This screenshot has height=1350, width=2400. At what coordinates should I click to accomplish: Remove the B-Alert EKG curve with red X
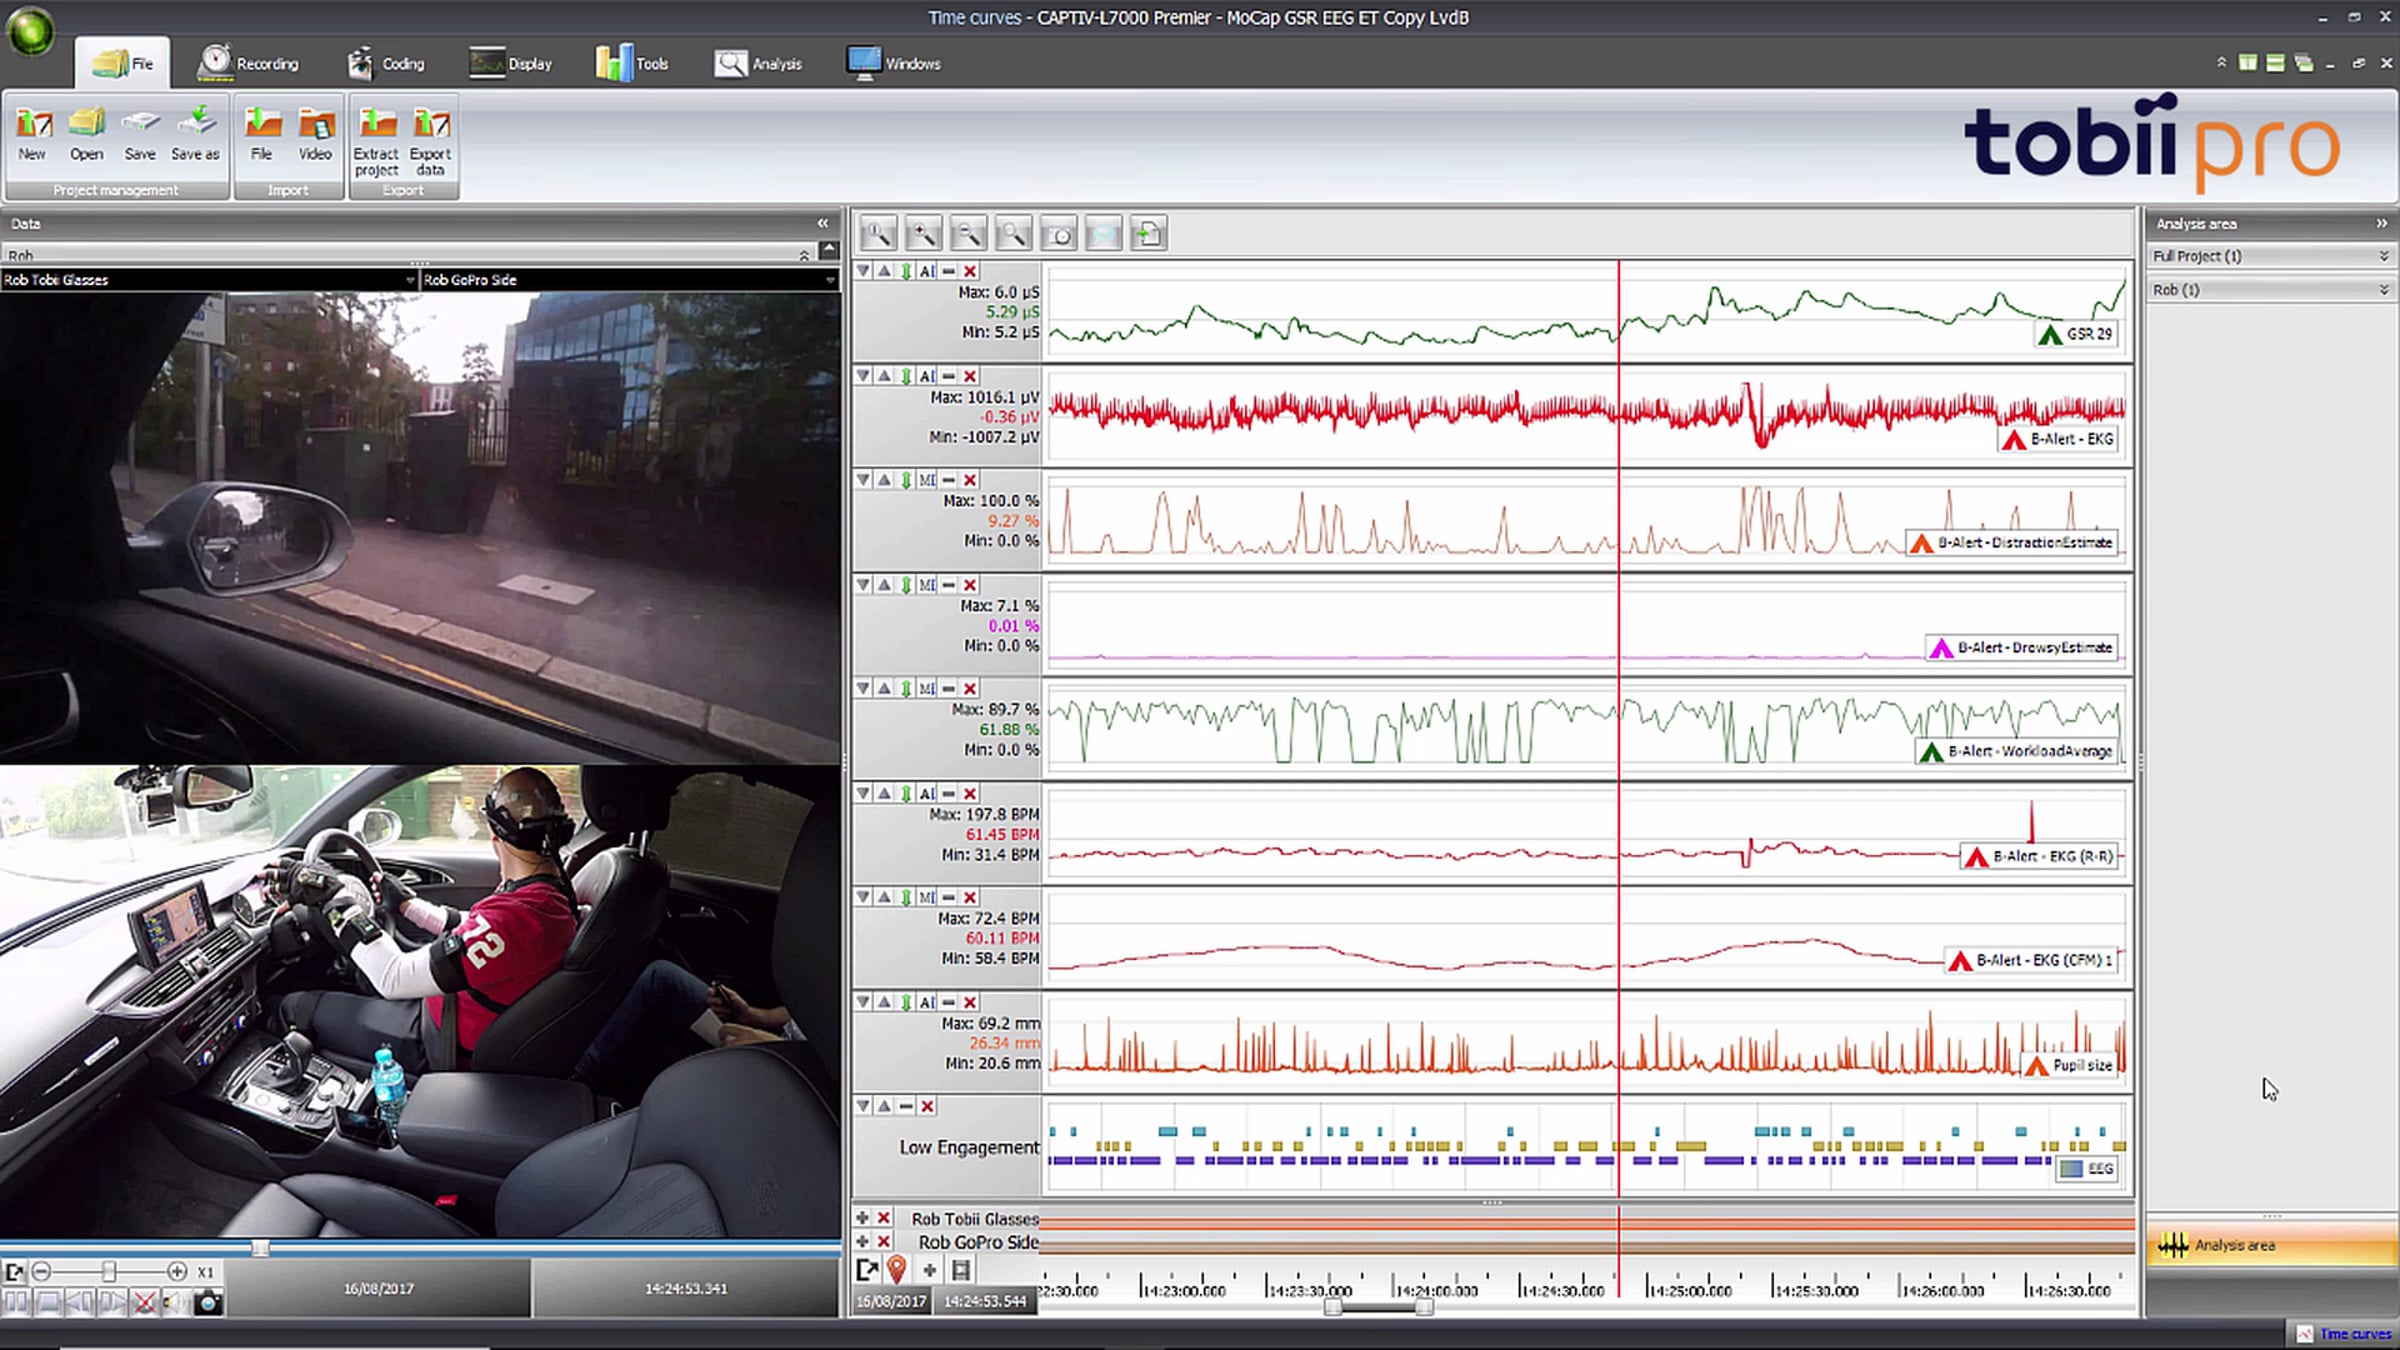click(x=970, y=376)
